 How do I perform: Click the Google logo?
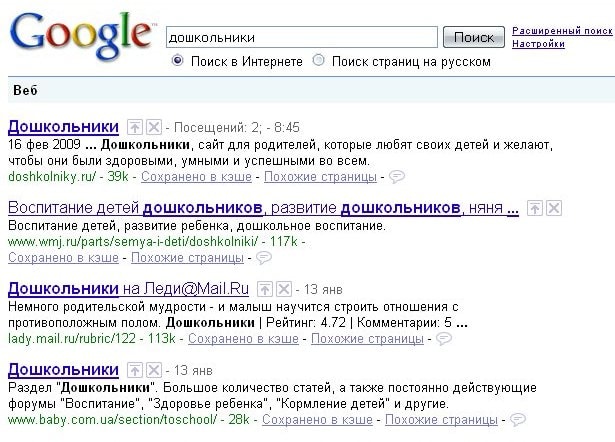pyautogui.click(x=79, y=37)
